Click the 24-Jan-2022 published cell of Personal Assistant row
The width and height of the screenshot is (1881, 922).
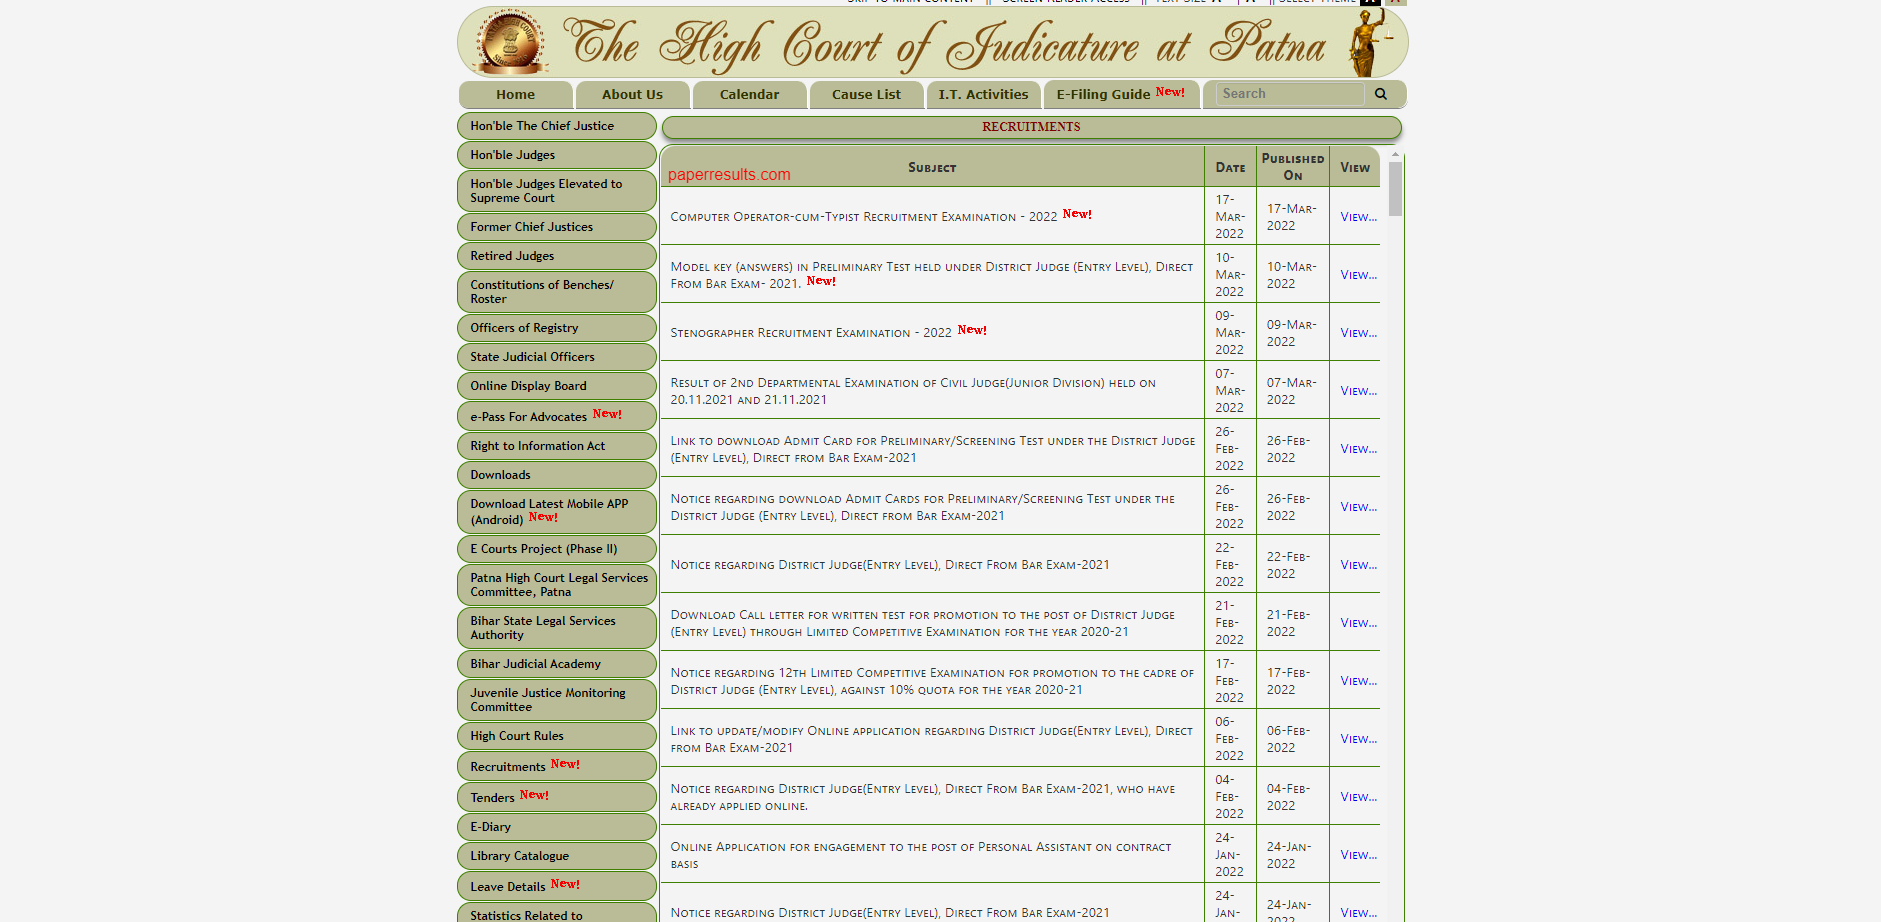pyautogui.click(x=1292, y=855)
